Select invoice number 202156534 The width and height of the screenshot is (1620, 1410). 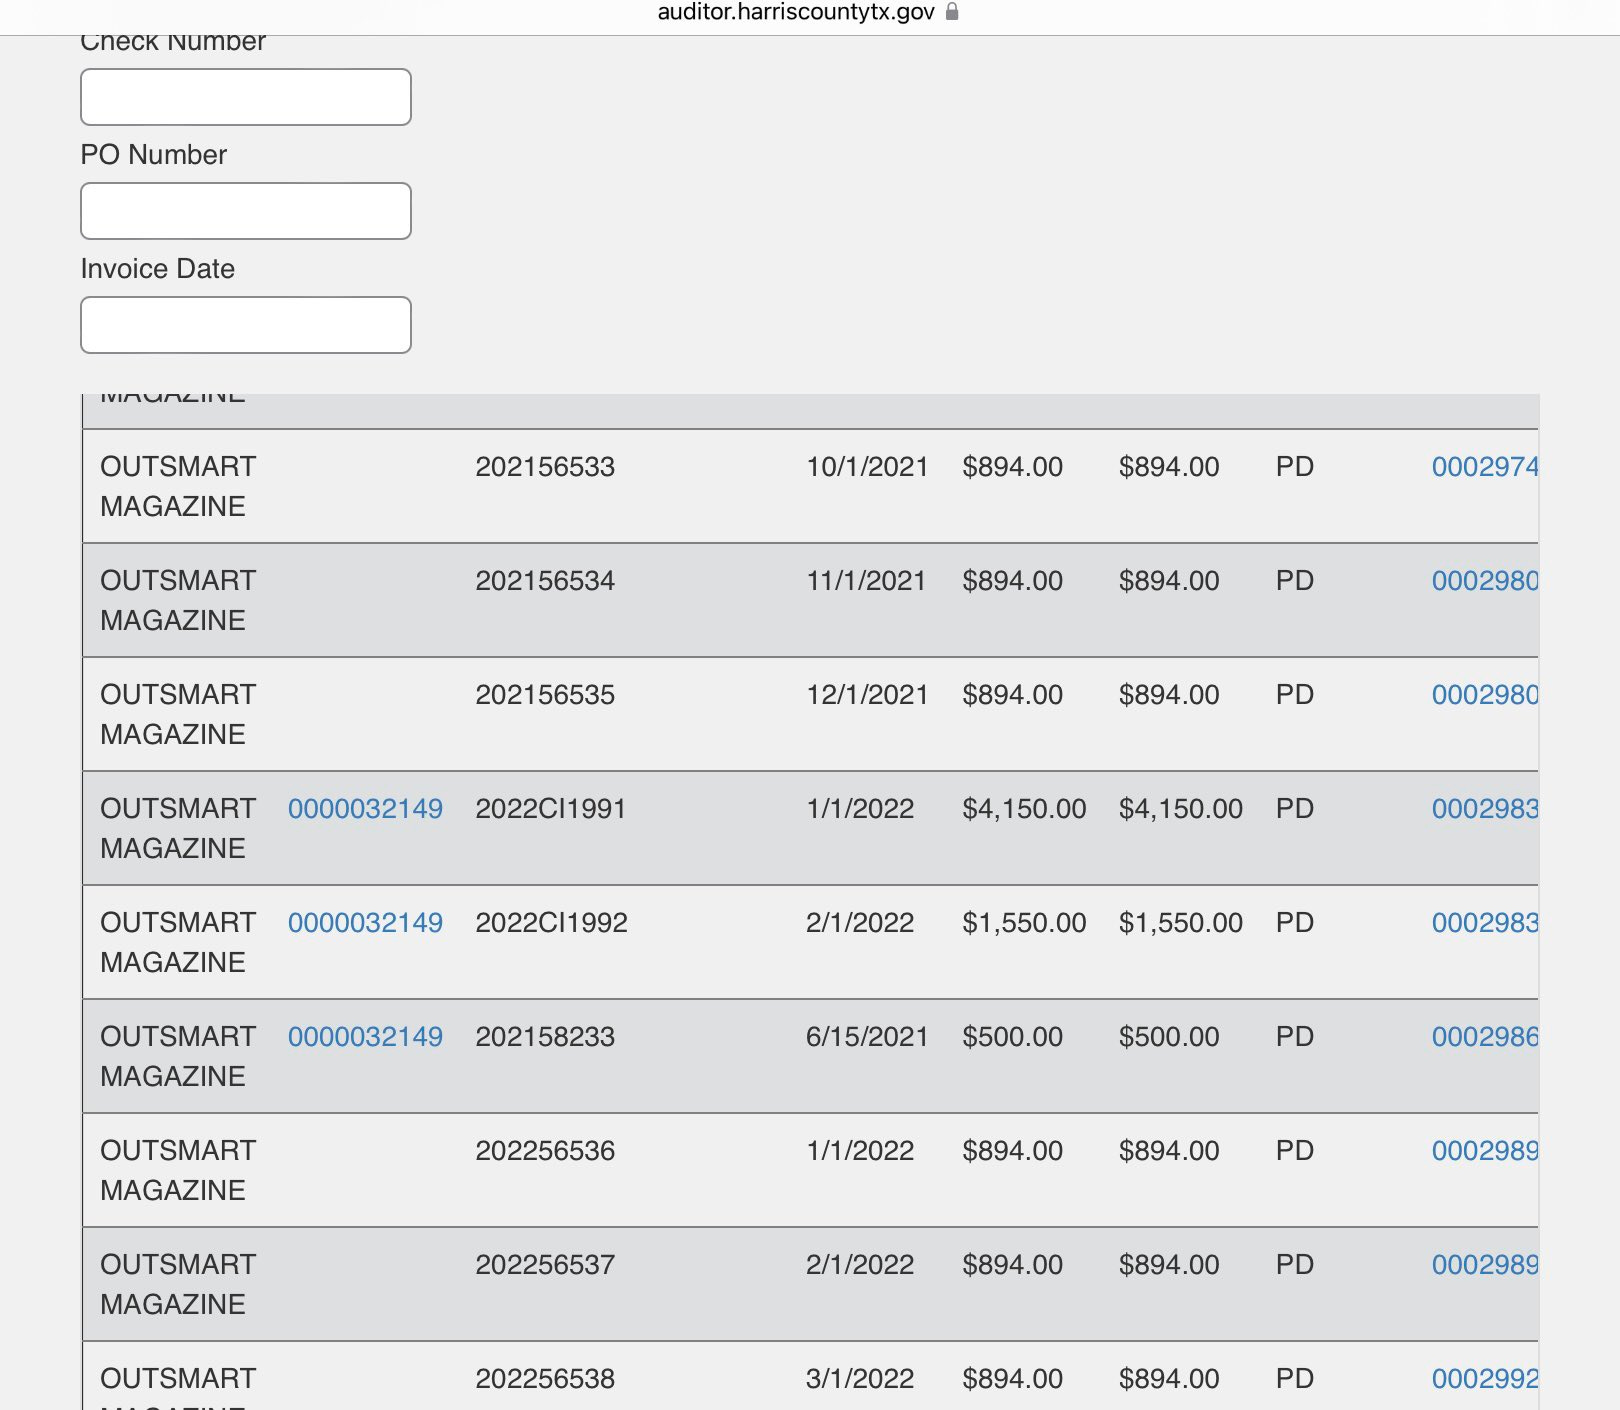[545, 581]
